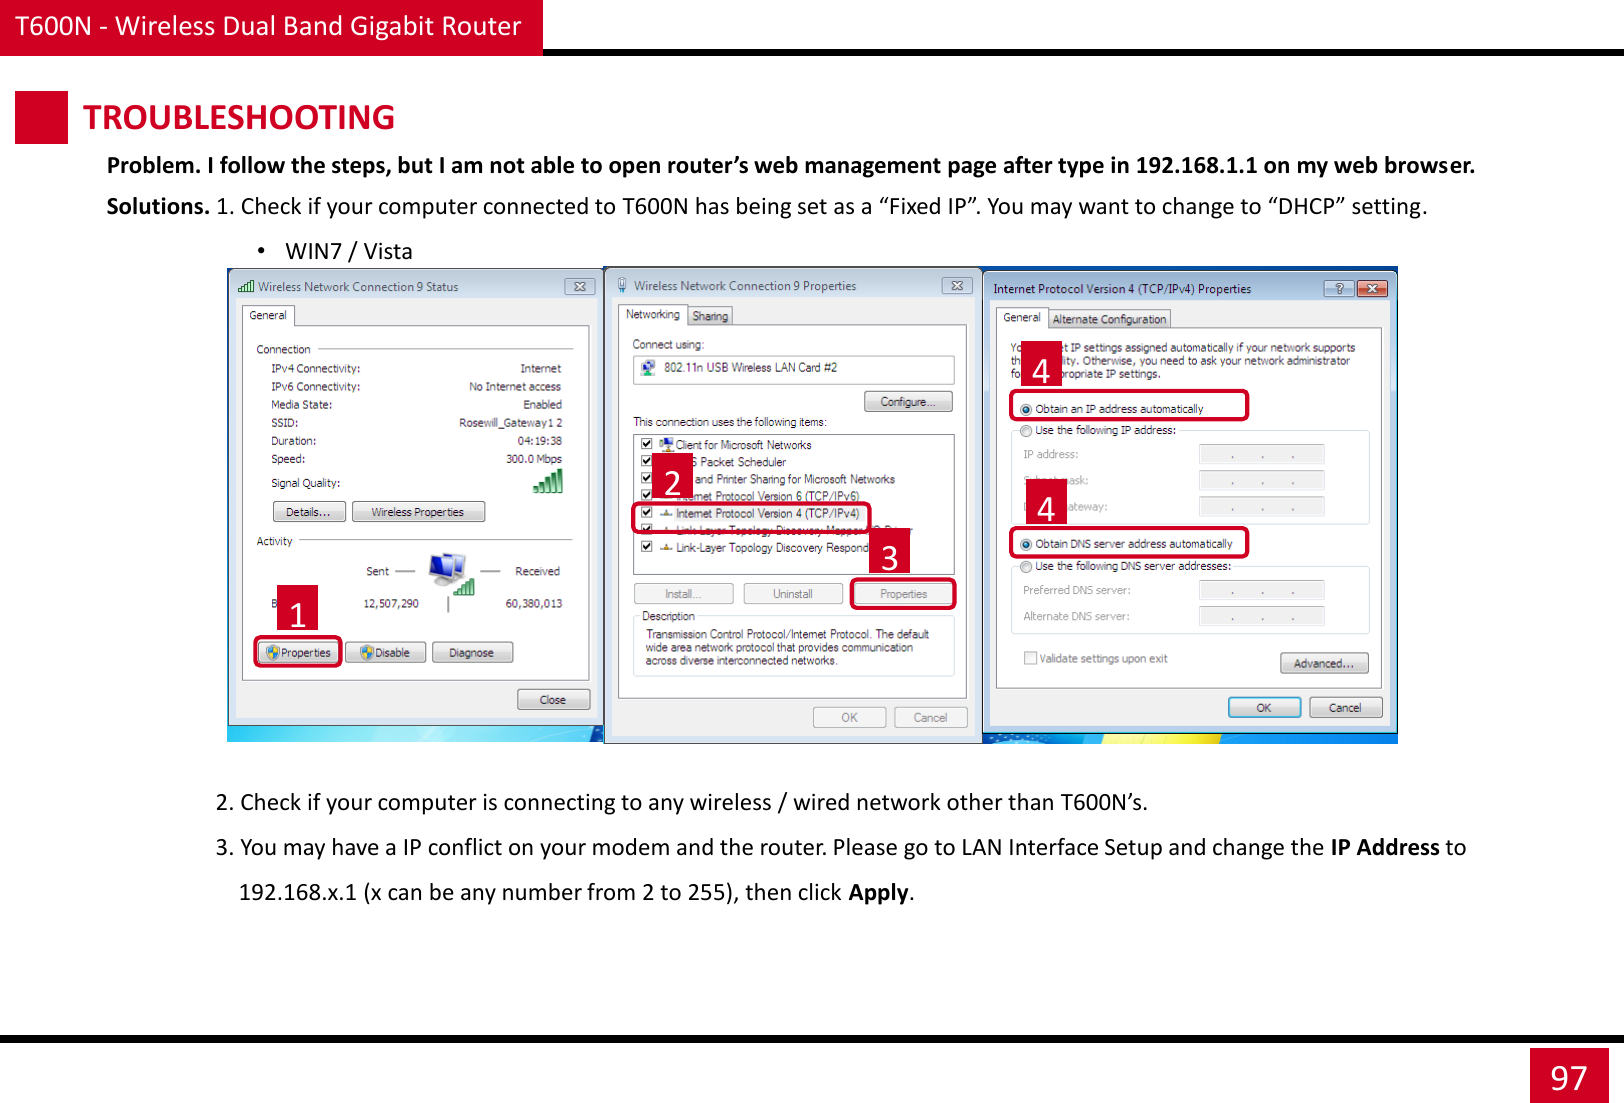1624x1103 pixels.
Task: Click plug icon in Connection Properties title bar
Action: coord(622,285)
